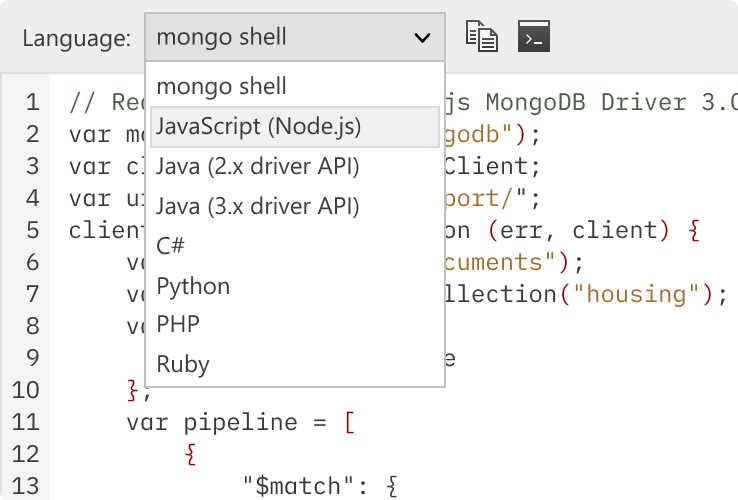Copy the generated code to clipboard
738x500 pixels.
pyautogui.click(x=482, y=36)
